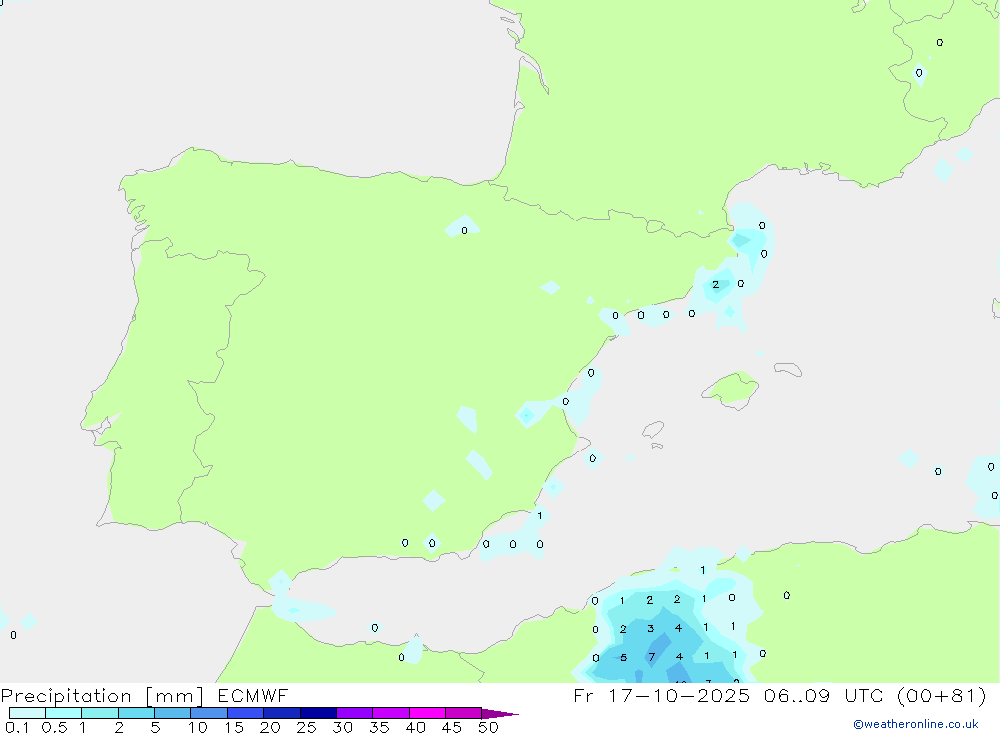Click the date 'Fr 17-10-2025'
Viewport: 1000px width, 733px height.
click(x=661, y=695)
